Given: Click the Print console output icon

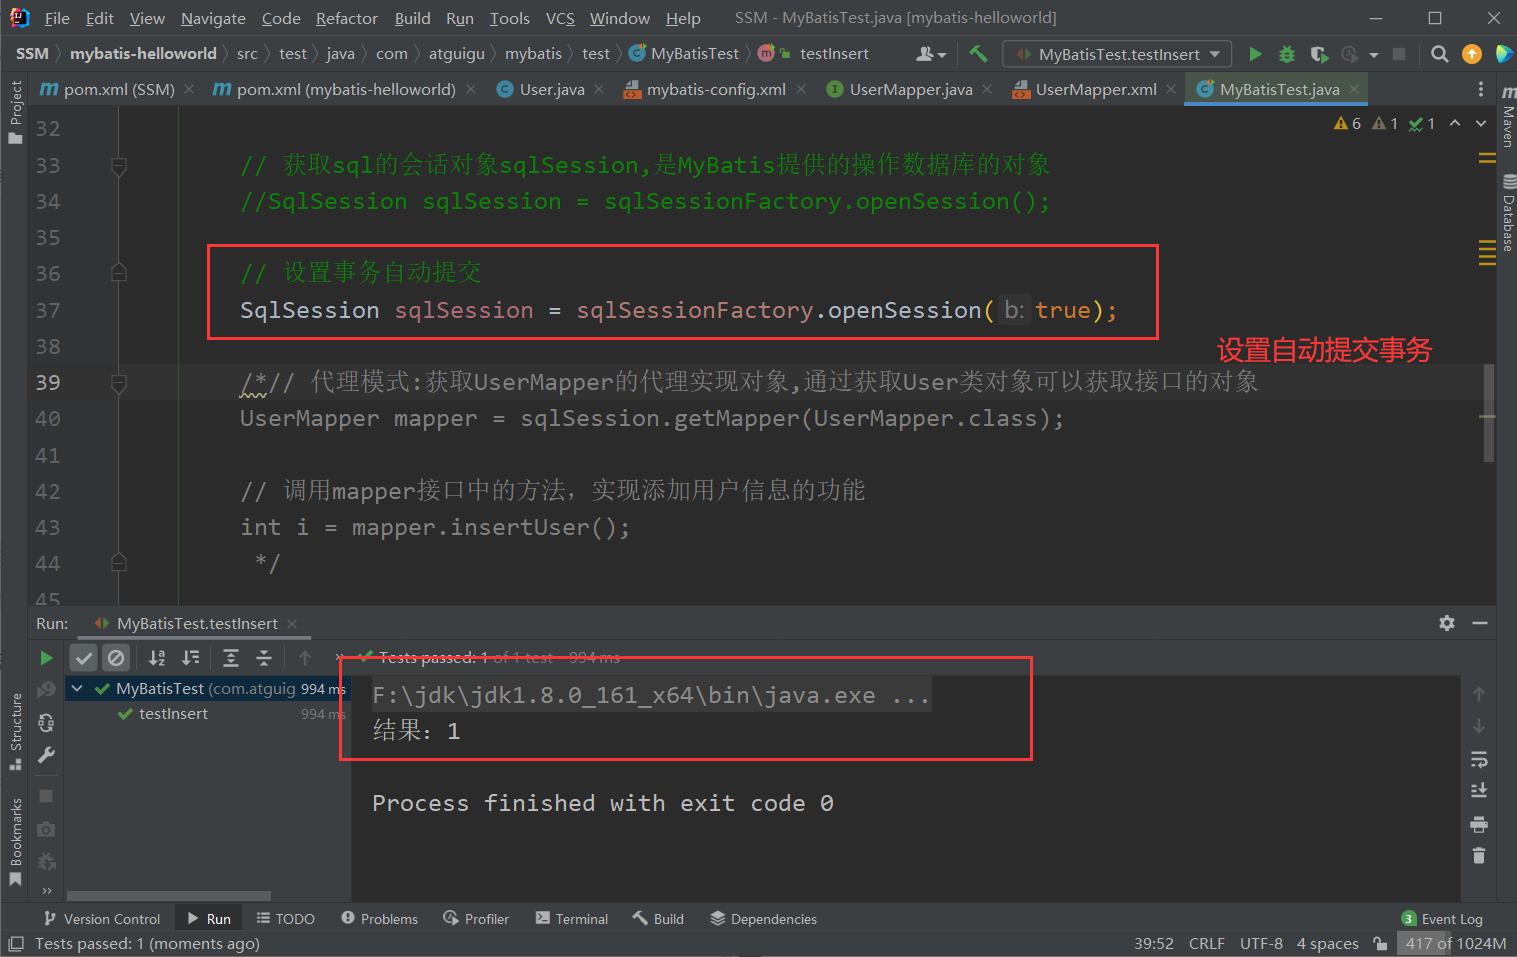Looking at the screenshot, I should coord(1479,824).
